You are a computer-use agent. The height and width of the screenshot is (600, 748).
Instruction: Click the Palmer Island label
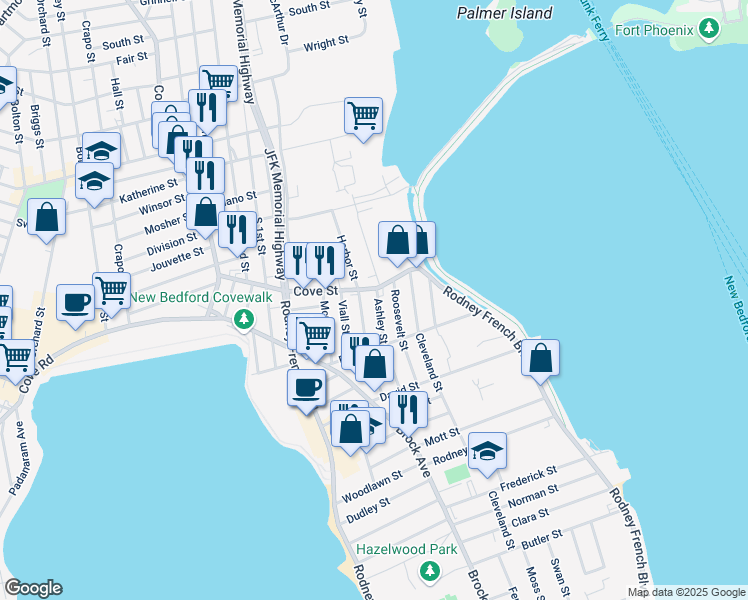tap(505, 13)
